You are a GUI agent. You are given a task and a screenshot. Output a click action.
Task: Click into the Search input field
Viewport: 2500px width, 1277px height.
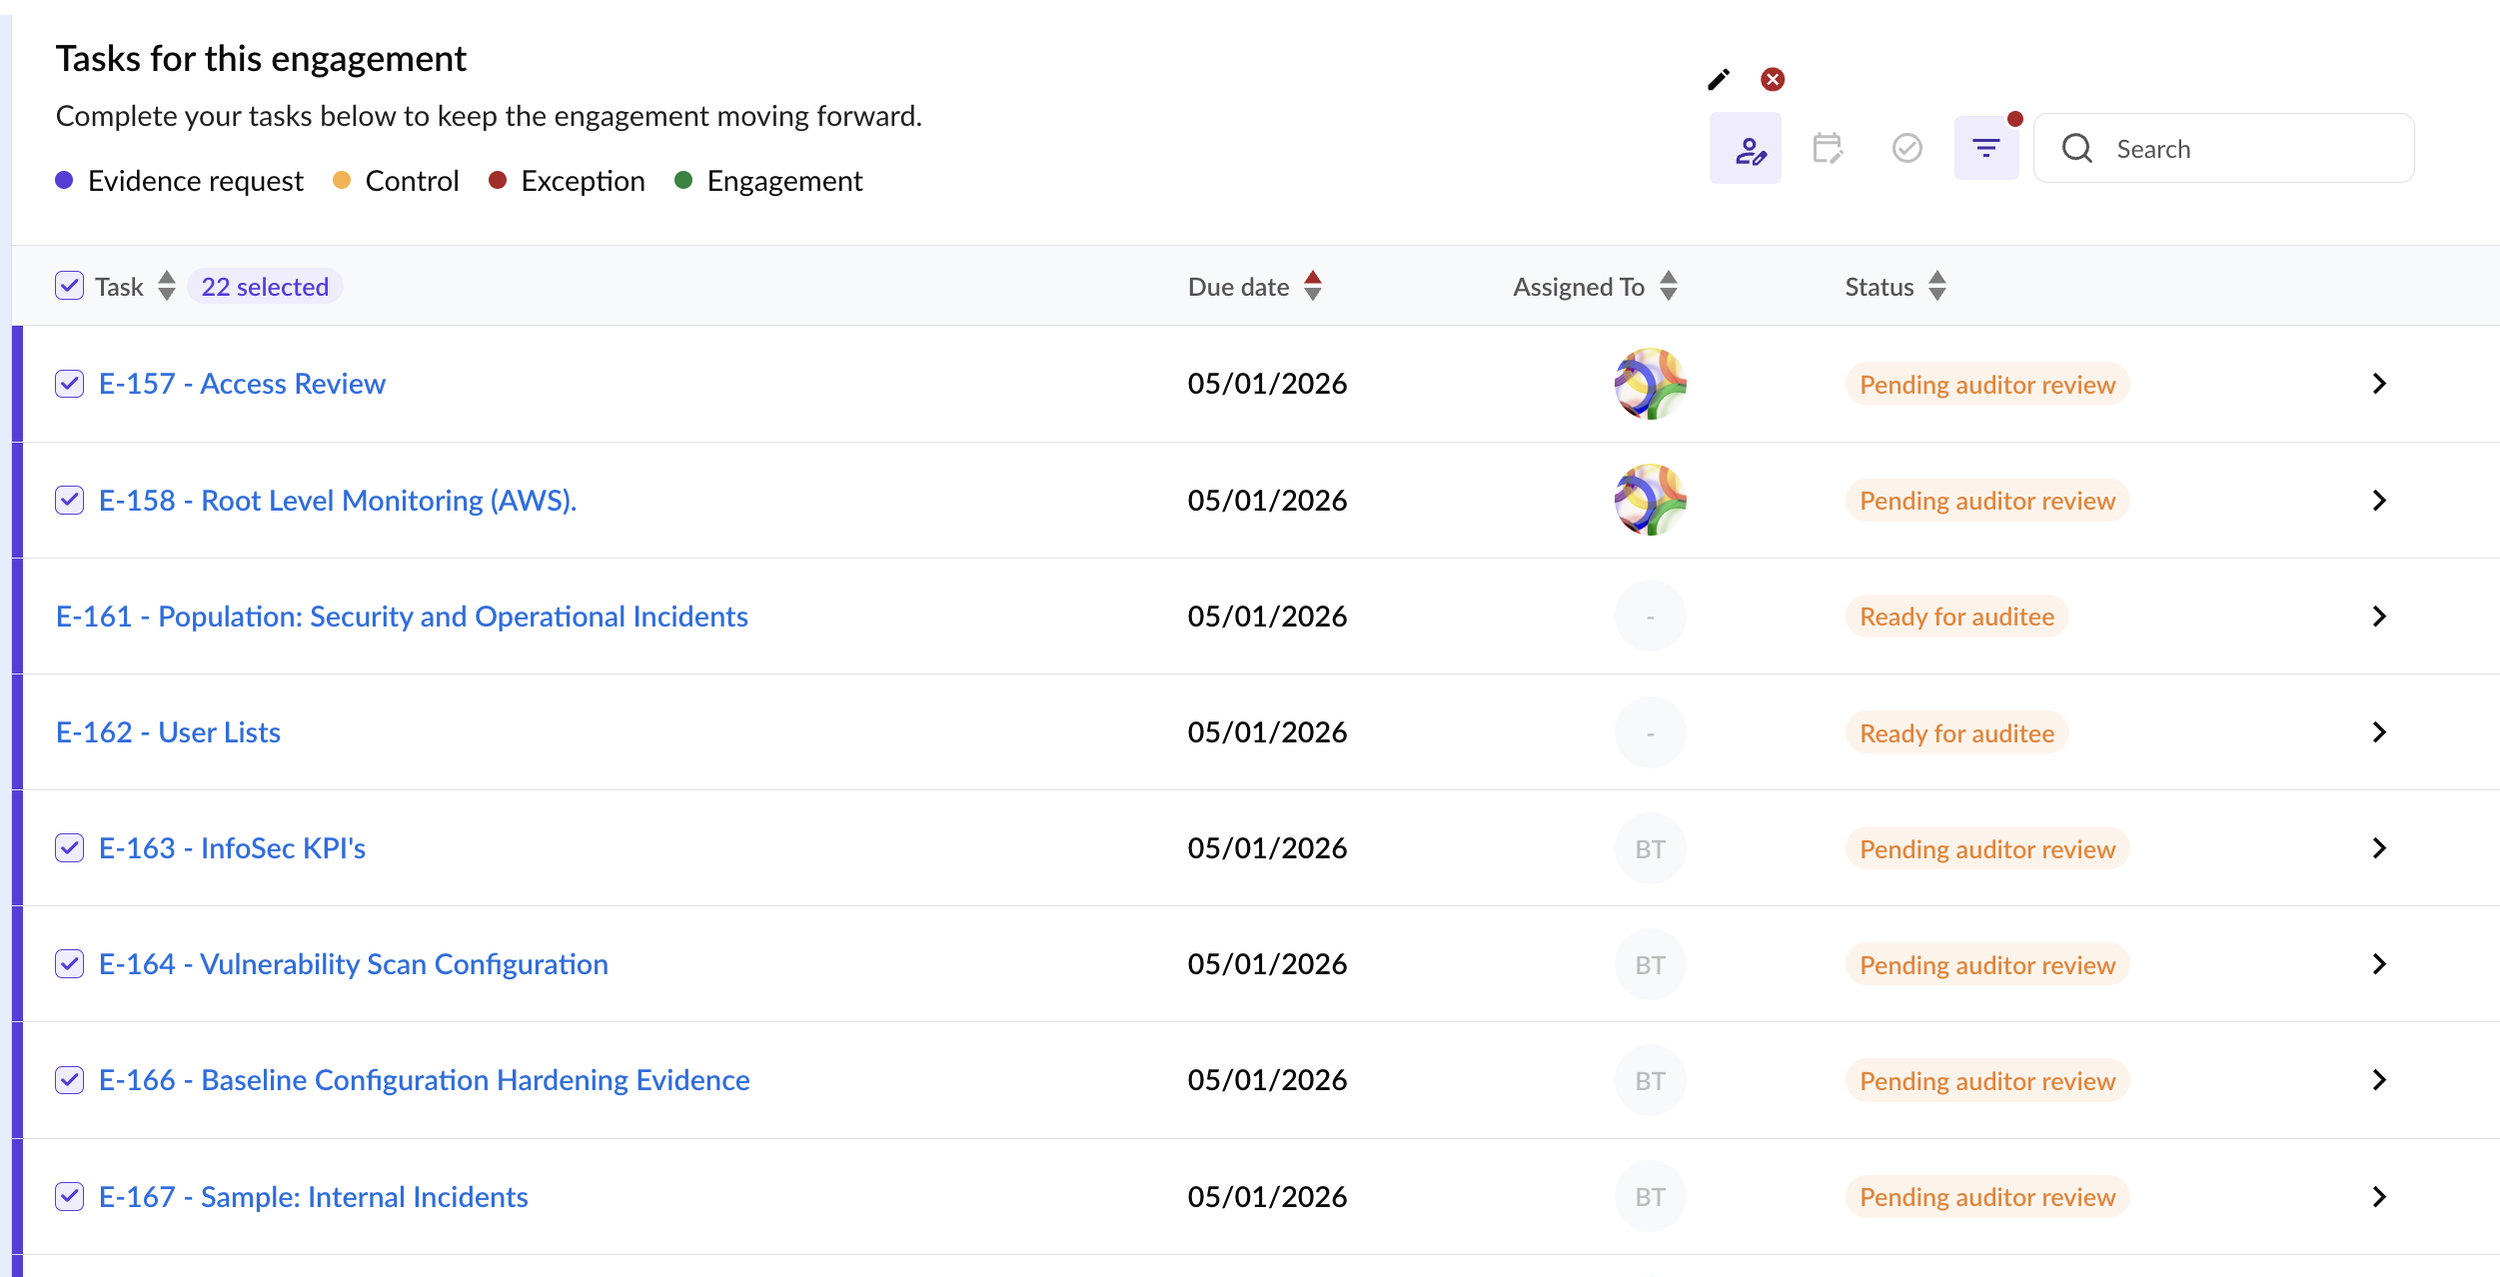pos(2250,149)
